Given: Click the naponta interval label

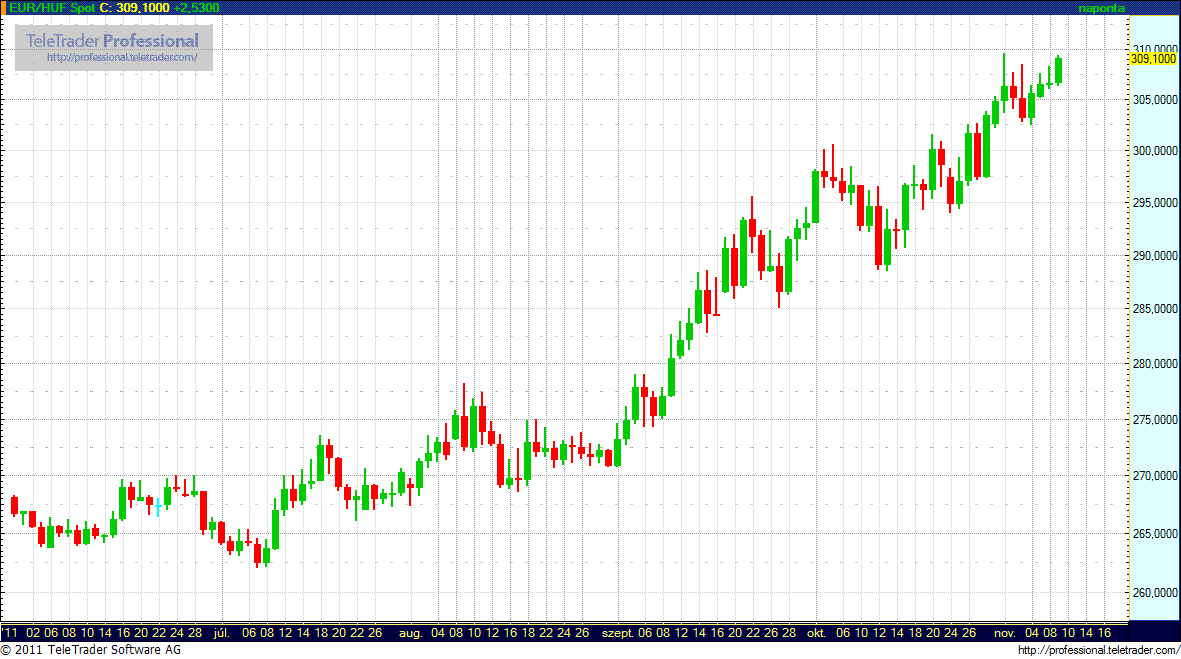Looking at the screenshot, I should click(x=1101, y=8).
